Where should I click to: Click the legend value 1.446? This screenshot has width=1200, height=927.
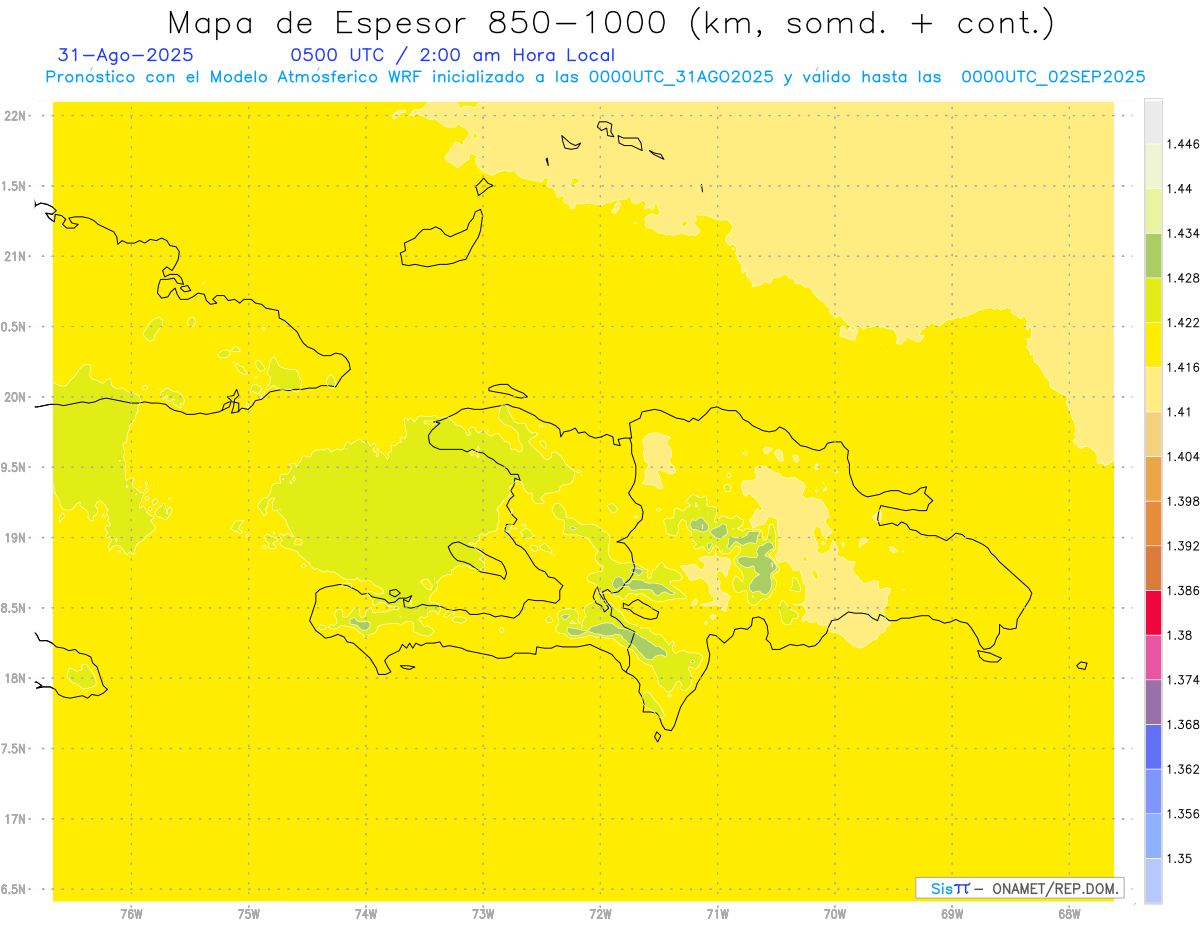1185,144
